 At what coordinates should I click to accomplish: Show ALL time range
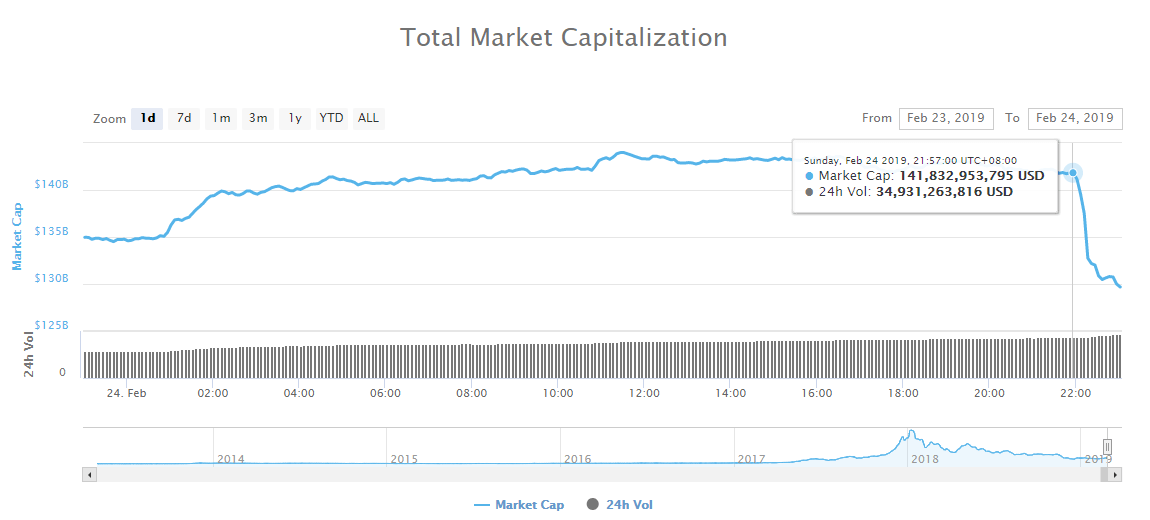[x=368, y=118]
